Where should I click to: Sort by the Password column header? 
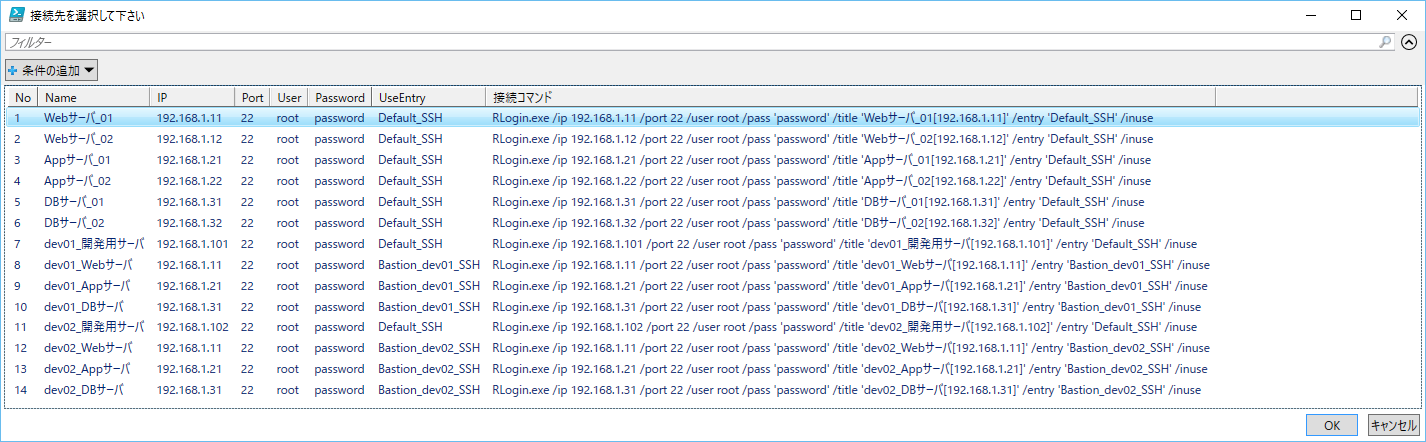339,98
